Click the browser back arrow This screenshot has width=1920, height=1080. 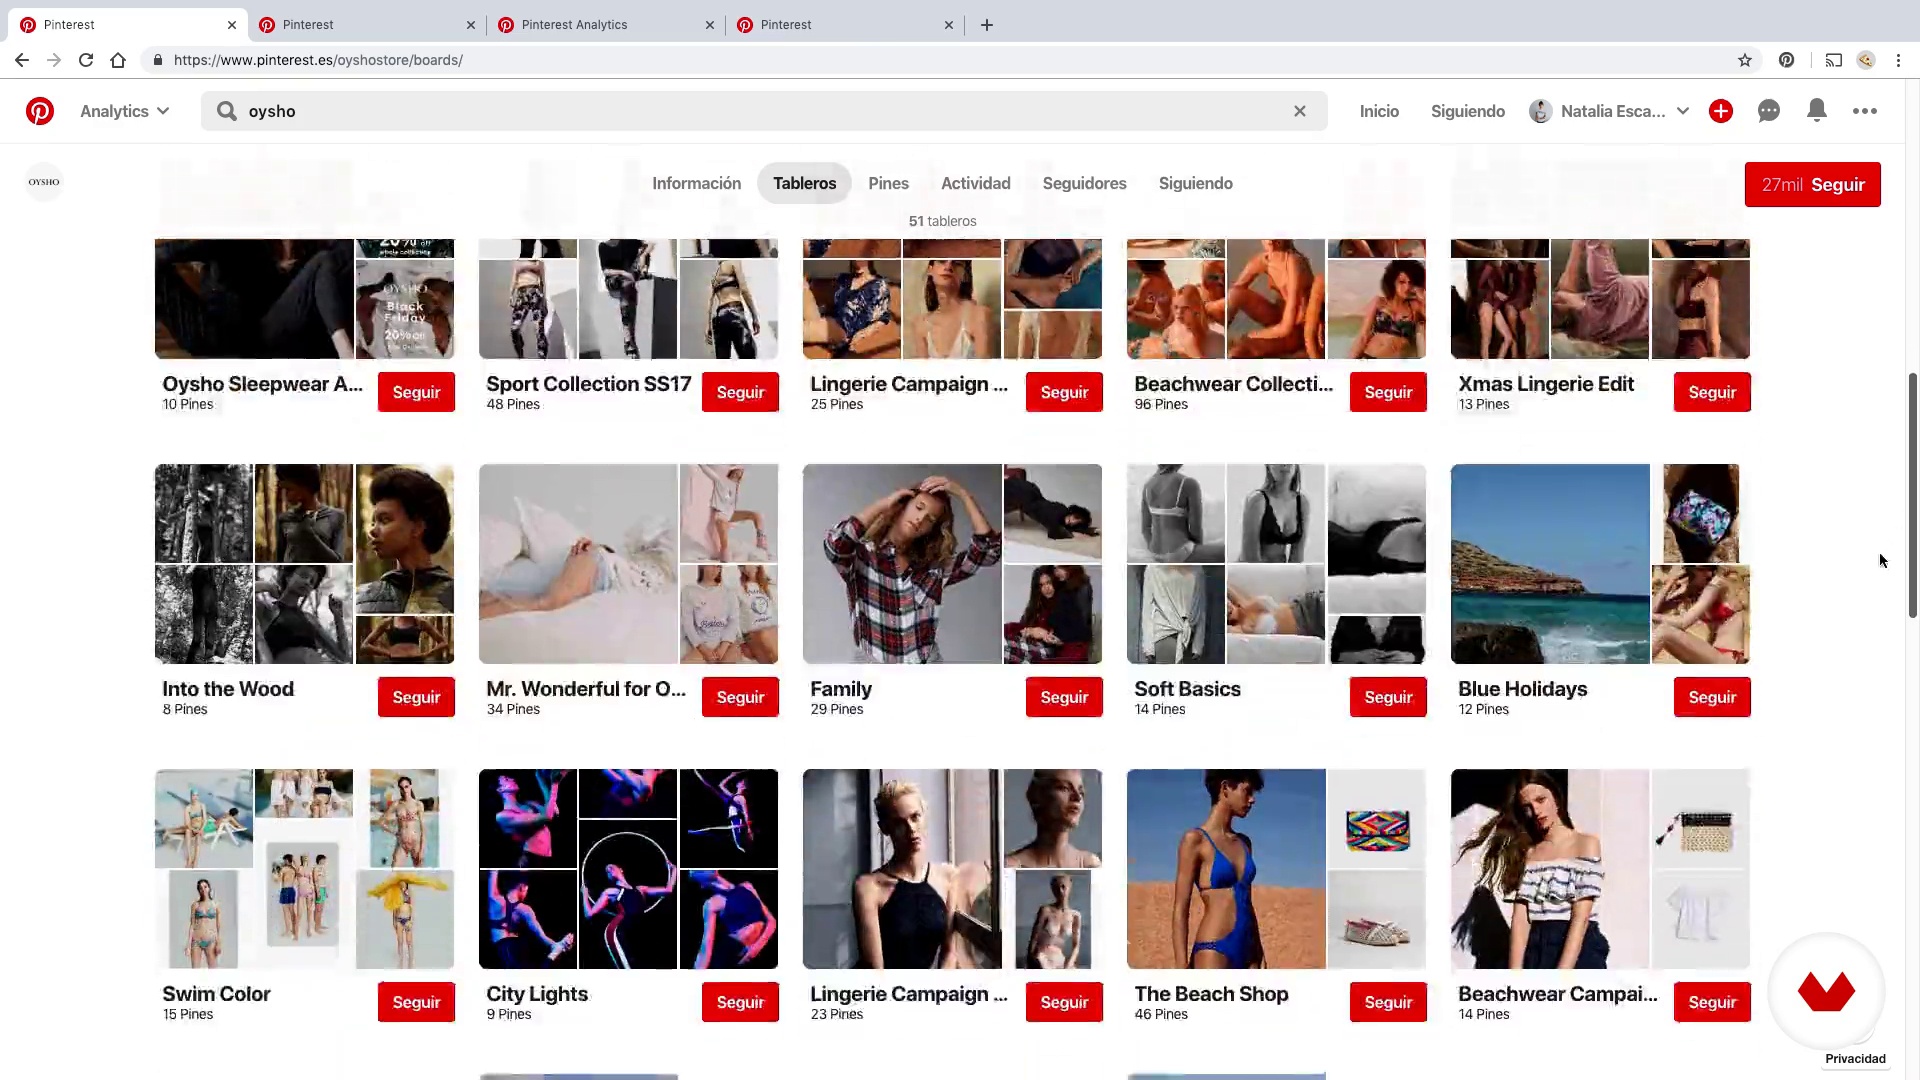22,60
